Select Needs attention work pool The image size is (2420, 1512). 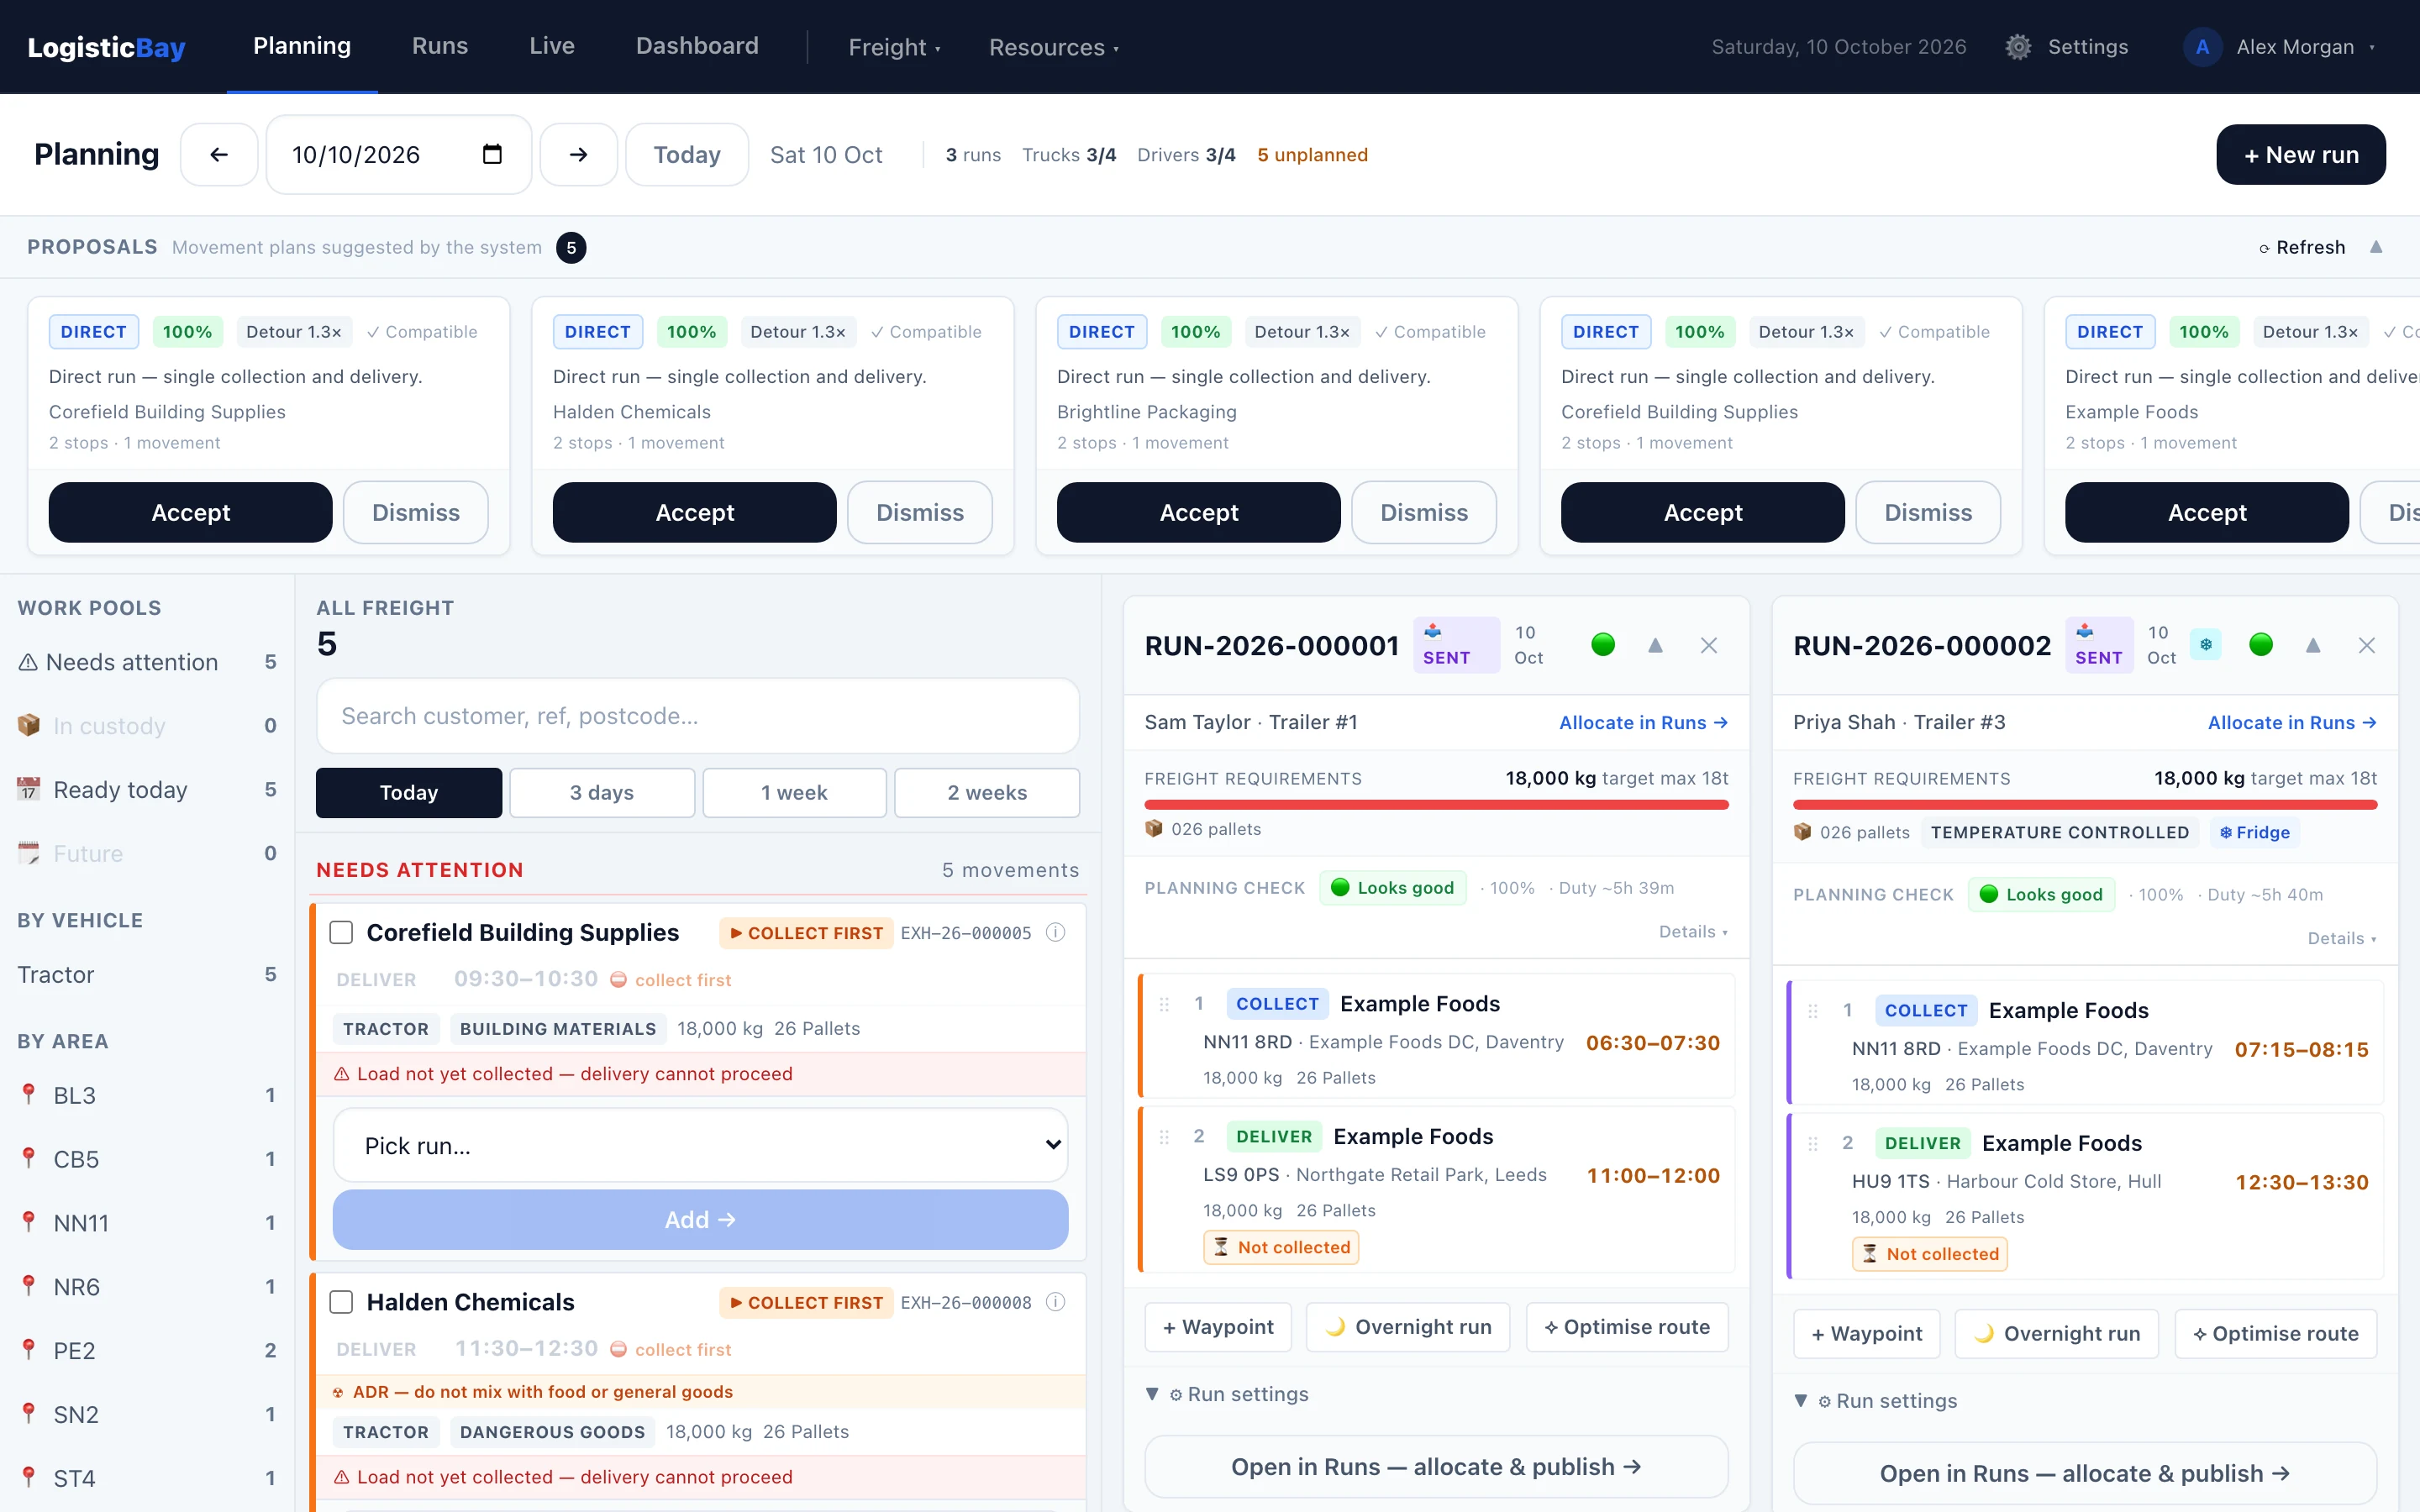coord(146,662)
